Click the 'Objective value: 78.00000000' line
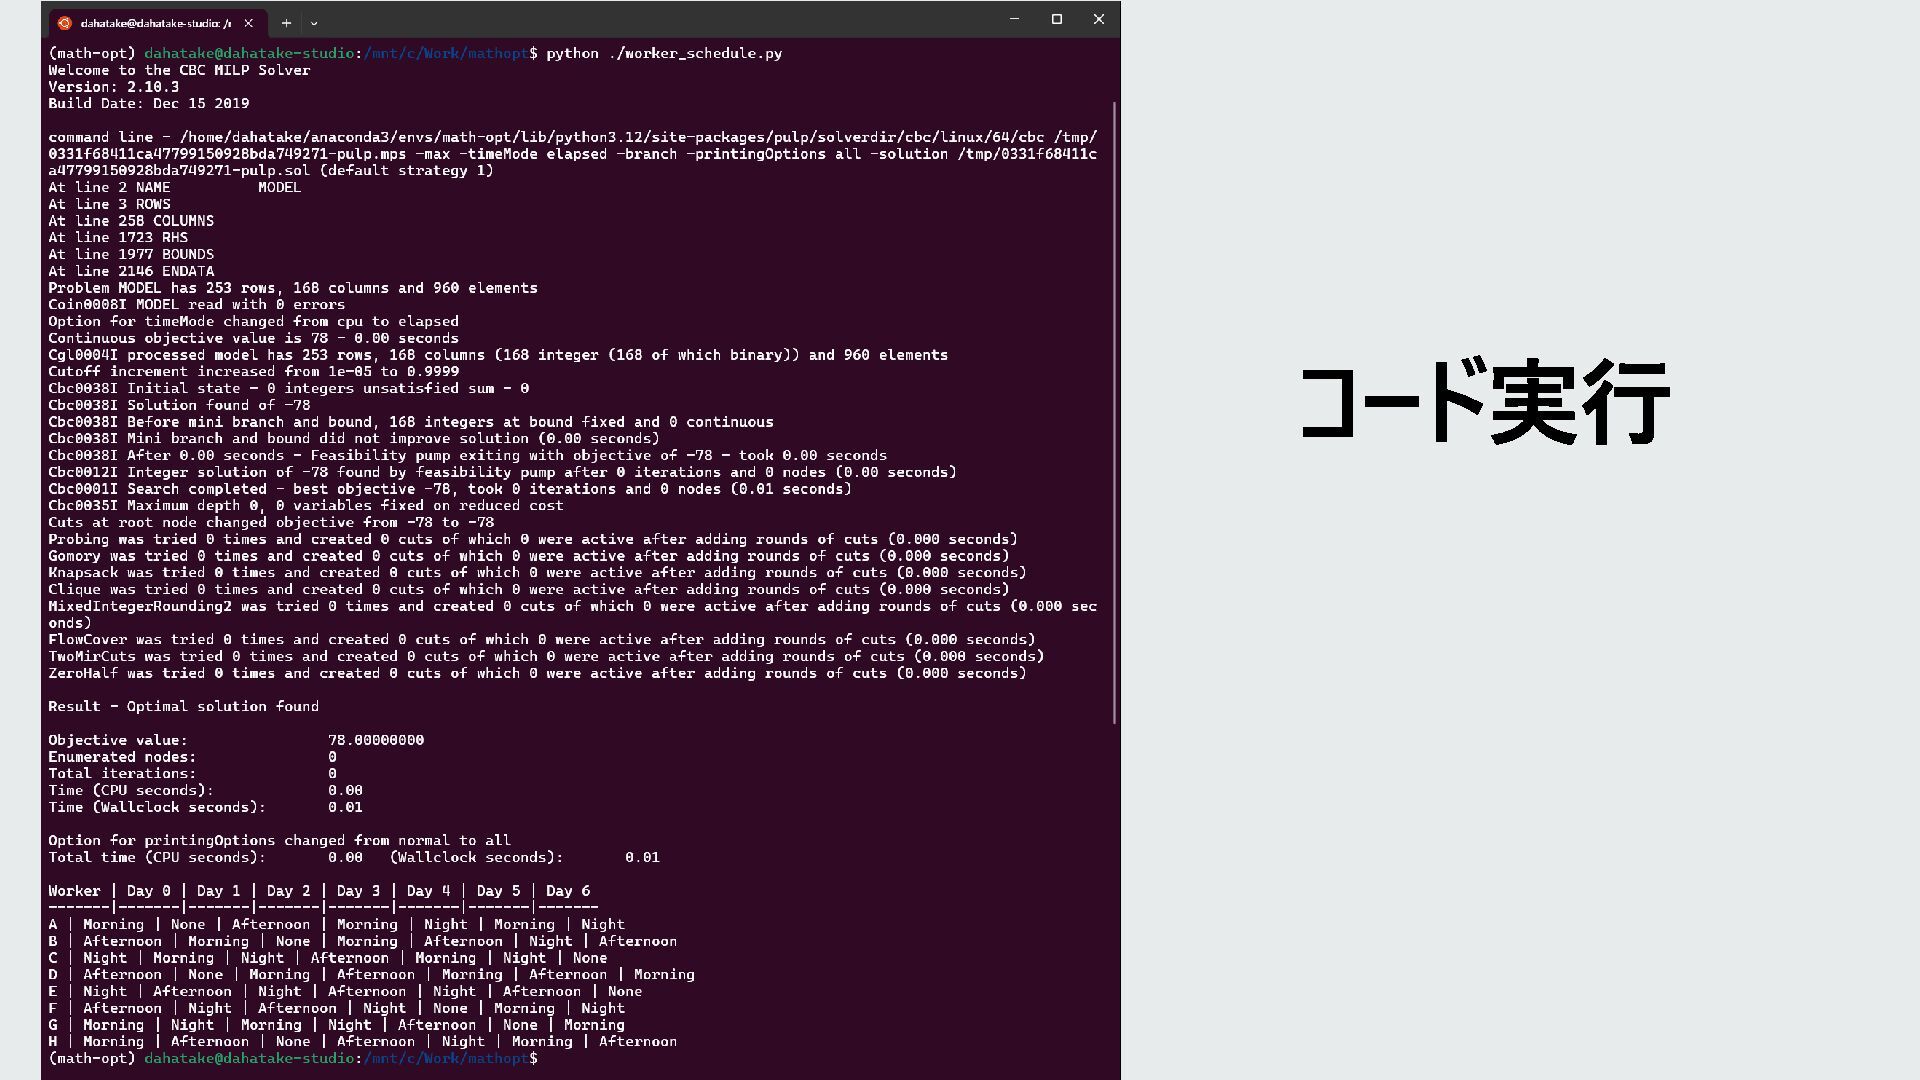 coord(236,740)
